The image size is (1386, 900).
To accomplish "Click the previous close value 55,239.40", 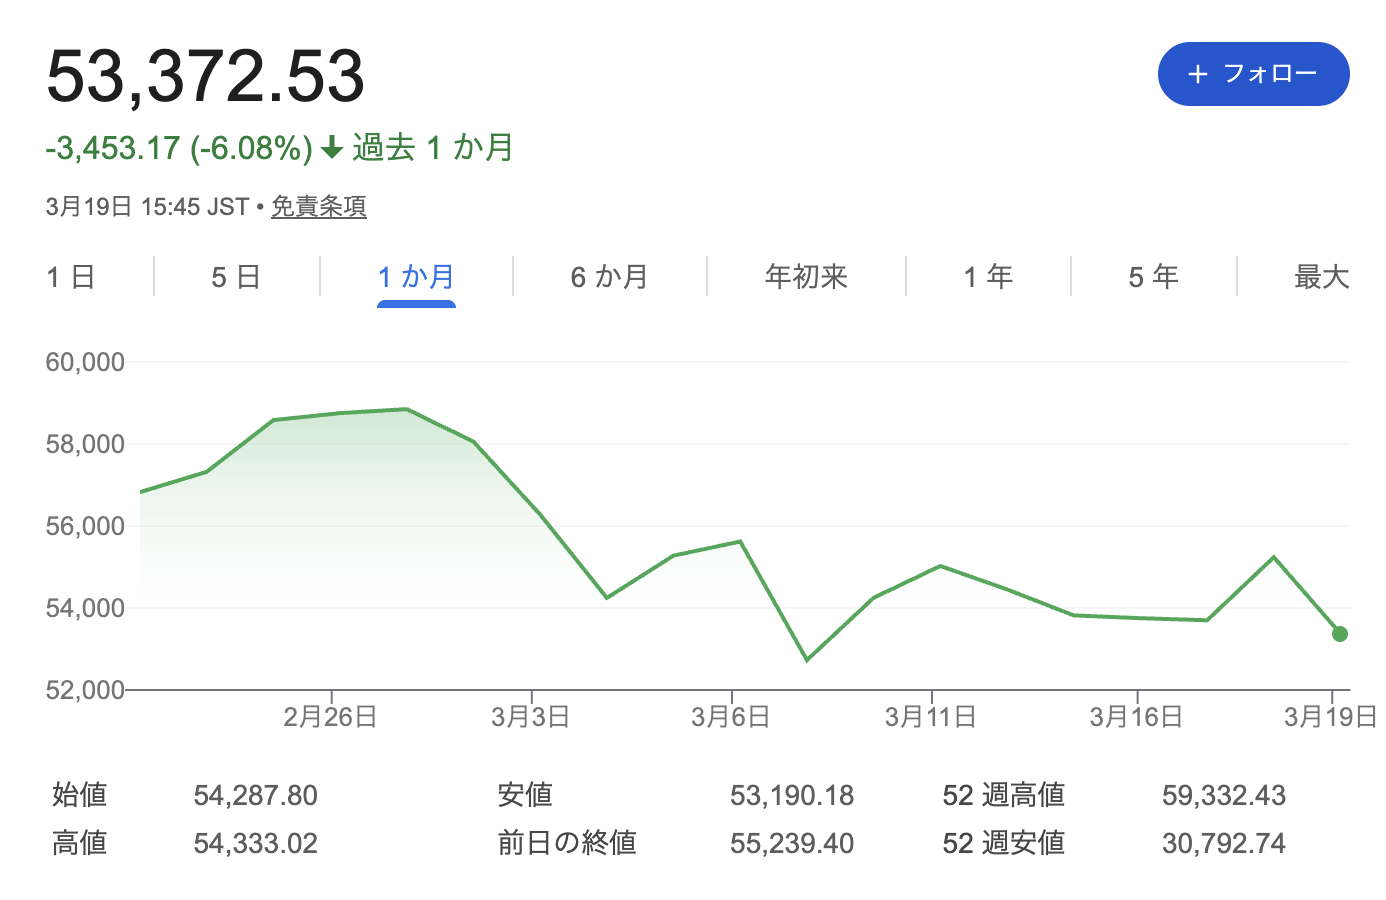I will point(792,844).
